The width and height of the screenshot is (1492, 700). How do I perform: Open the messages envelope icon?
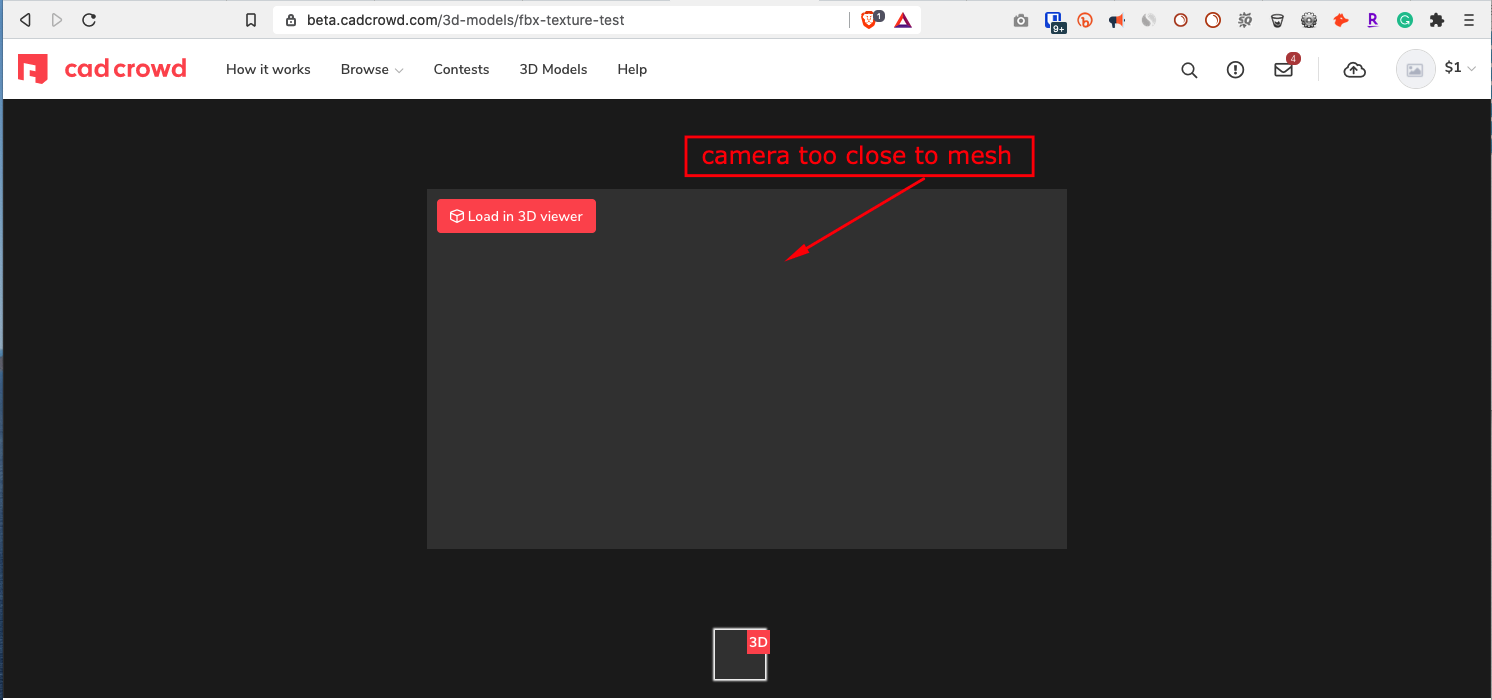pos(1283,70)
